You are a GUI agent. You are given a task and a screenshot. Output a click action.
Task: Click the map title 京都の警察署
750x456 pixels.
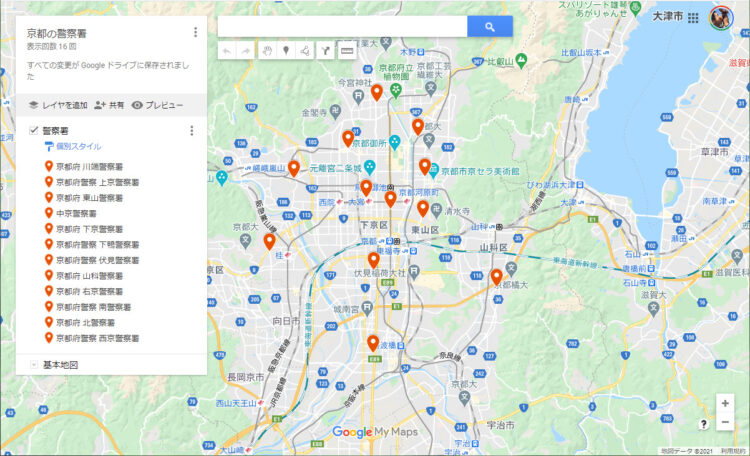click(x=56, y=33)
